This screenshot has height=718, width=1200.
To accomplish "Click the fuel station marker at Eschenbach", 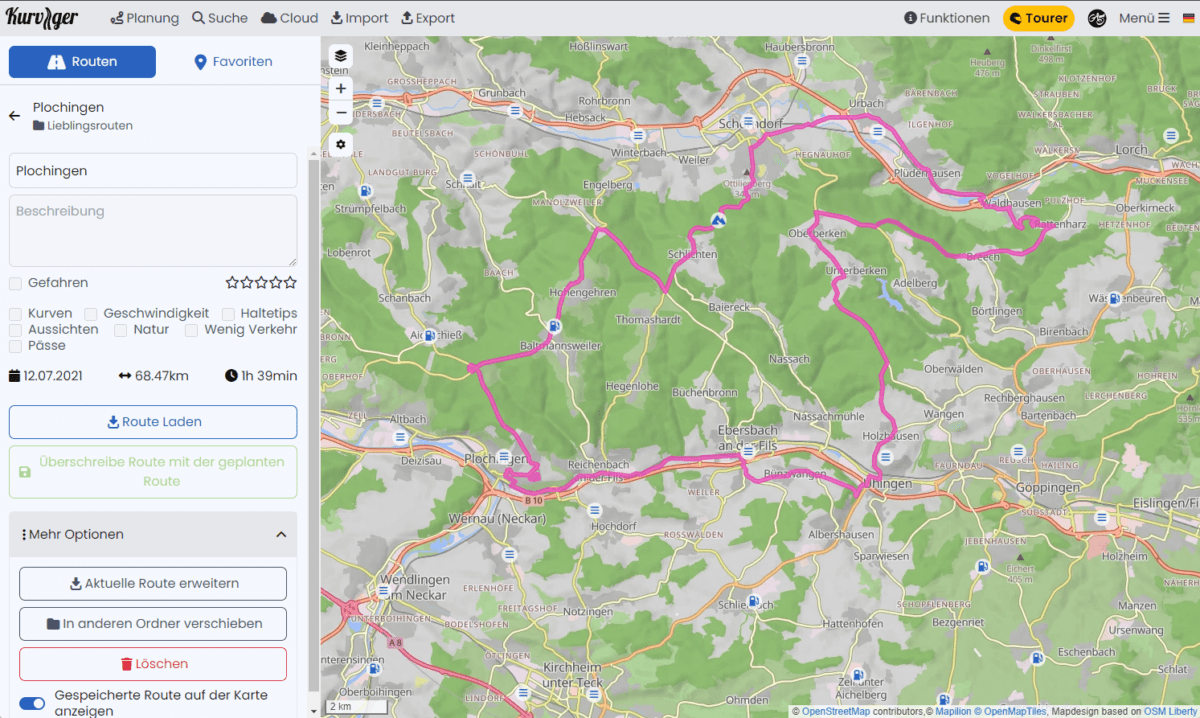I will click(x=1037, y=657).
